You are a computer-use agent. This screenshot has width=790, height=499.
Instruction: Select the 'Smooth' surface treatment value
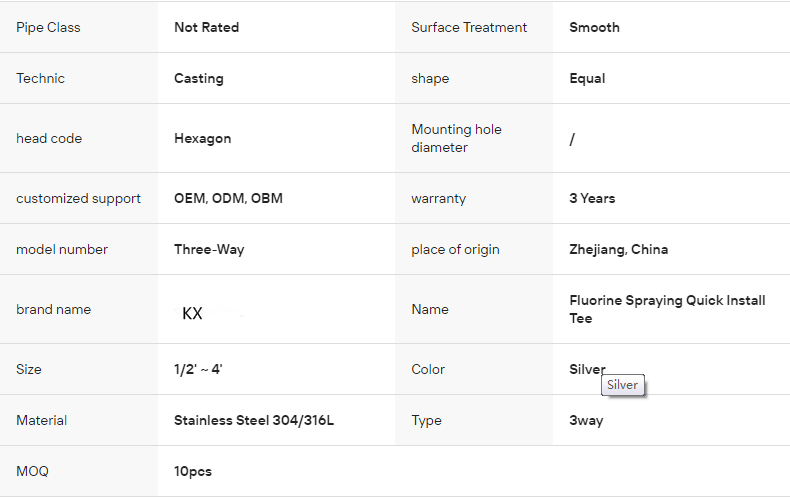pyautogui.click(x=594, y=27)
